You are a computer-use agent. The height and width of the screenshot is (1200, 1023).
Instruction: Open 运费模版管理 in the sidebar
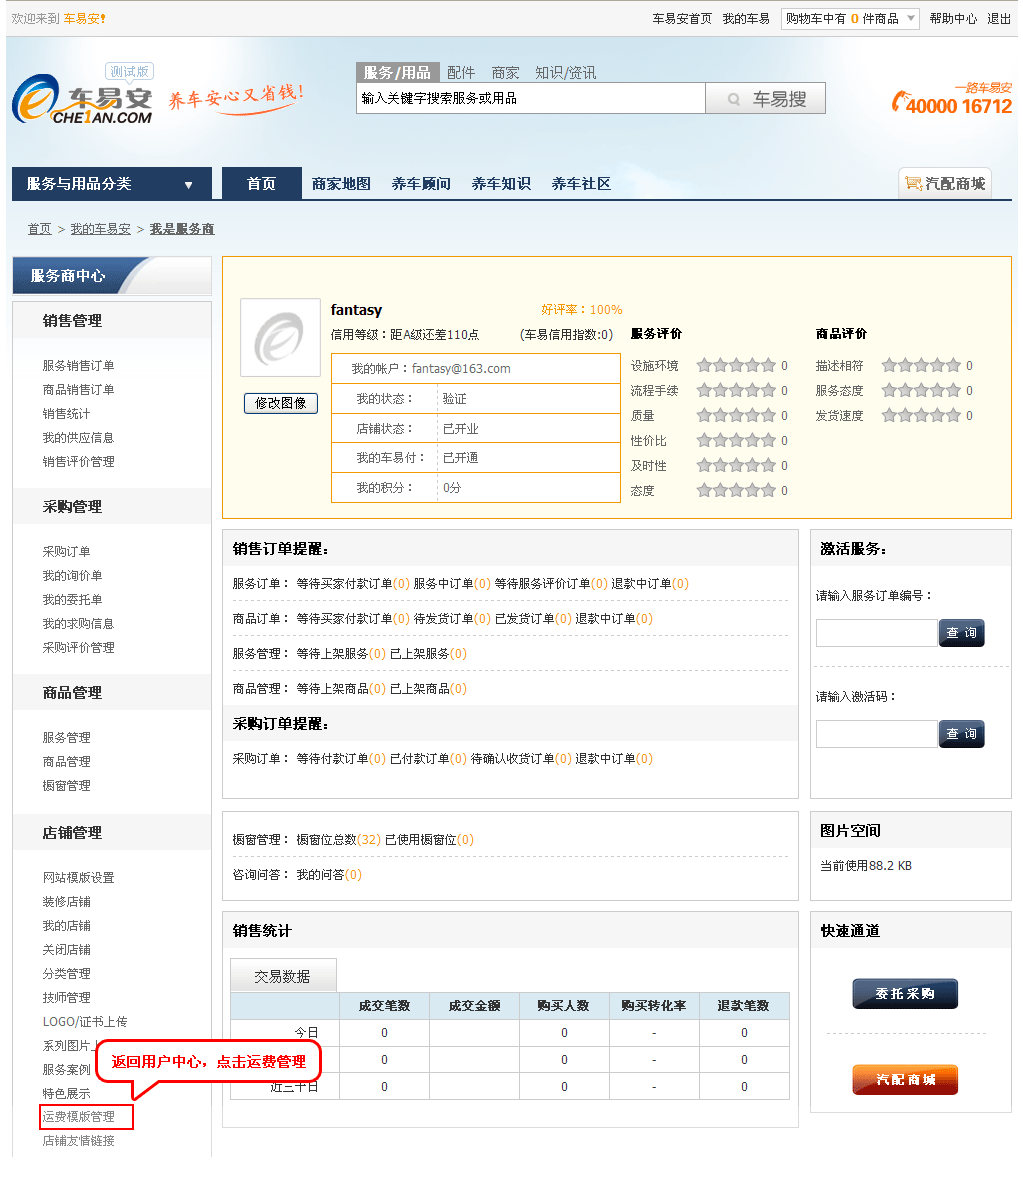(x=78, y=1117)
